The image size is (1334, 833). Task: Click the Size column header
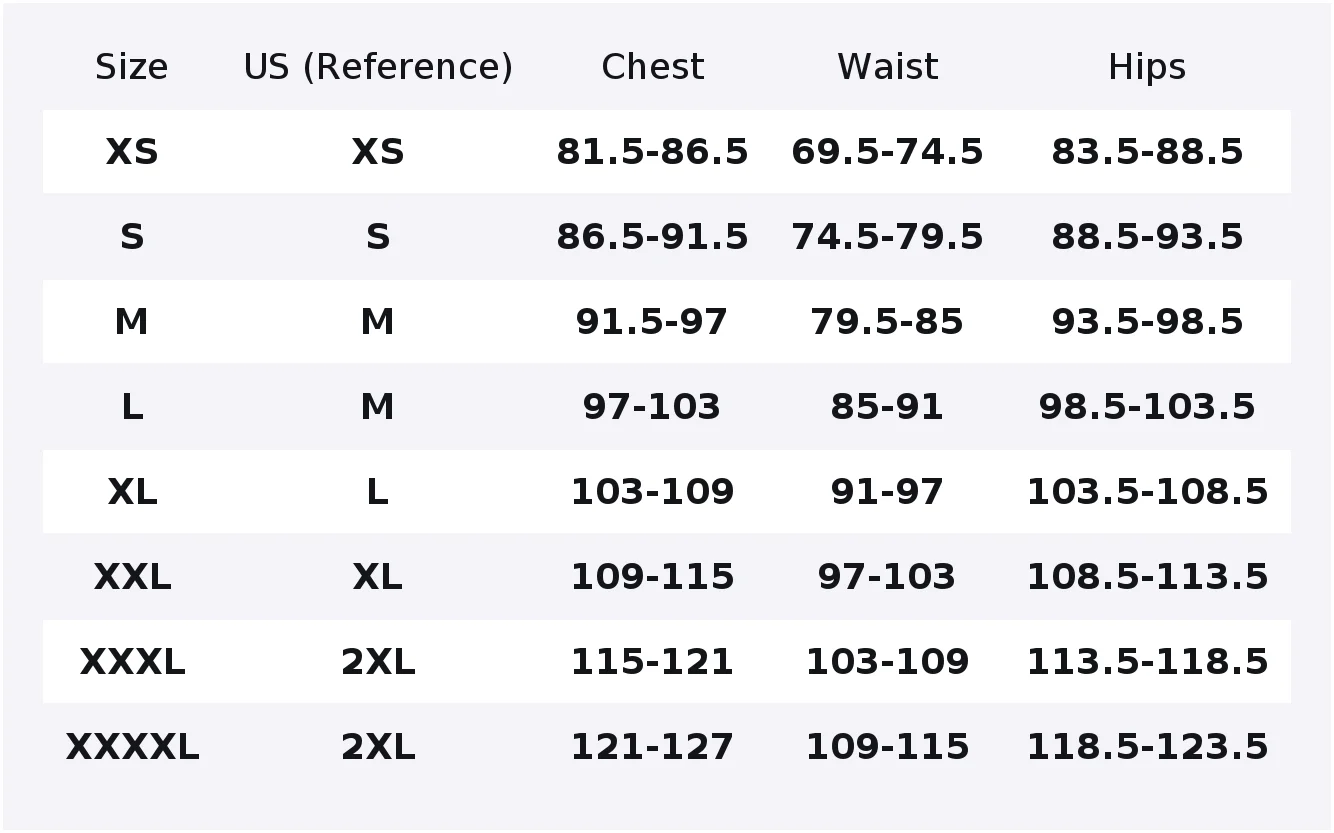[x=131, y=67]
